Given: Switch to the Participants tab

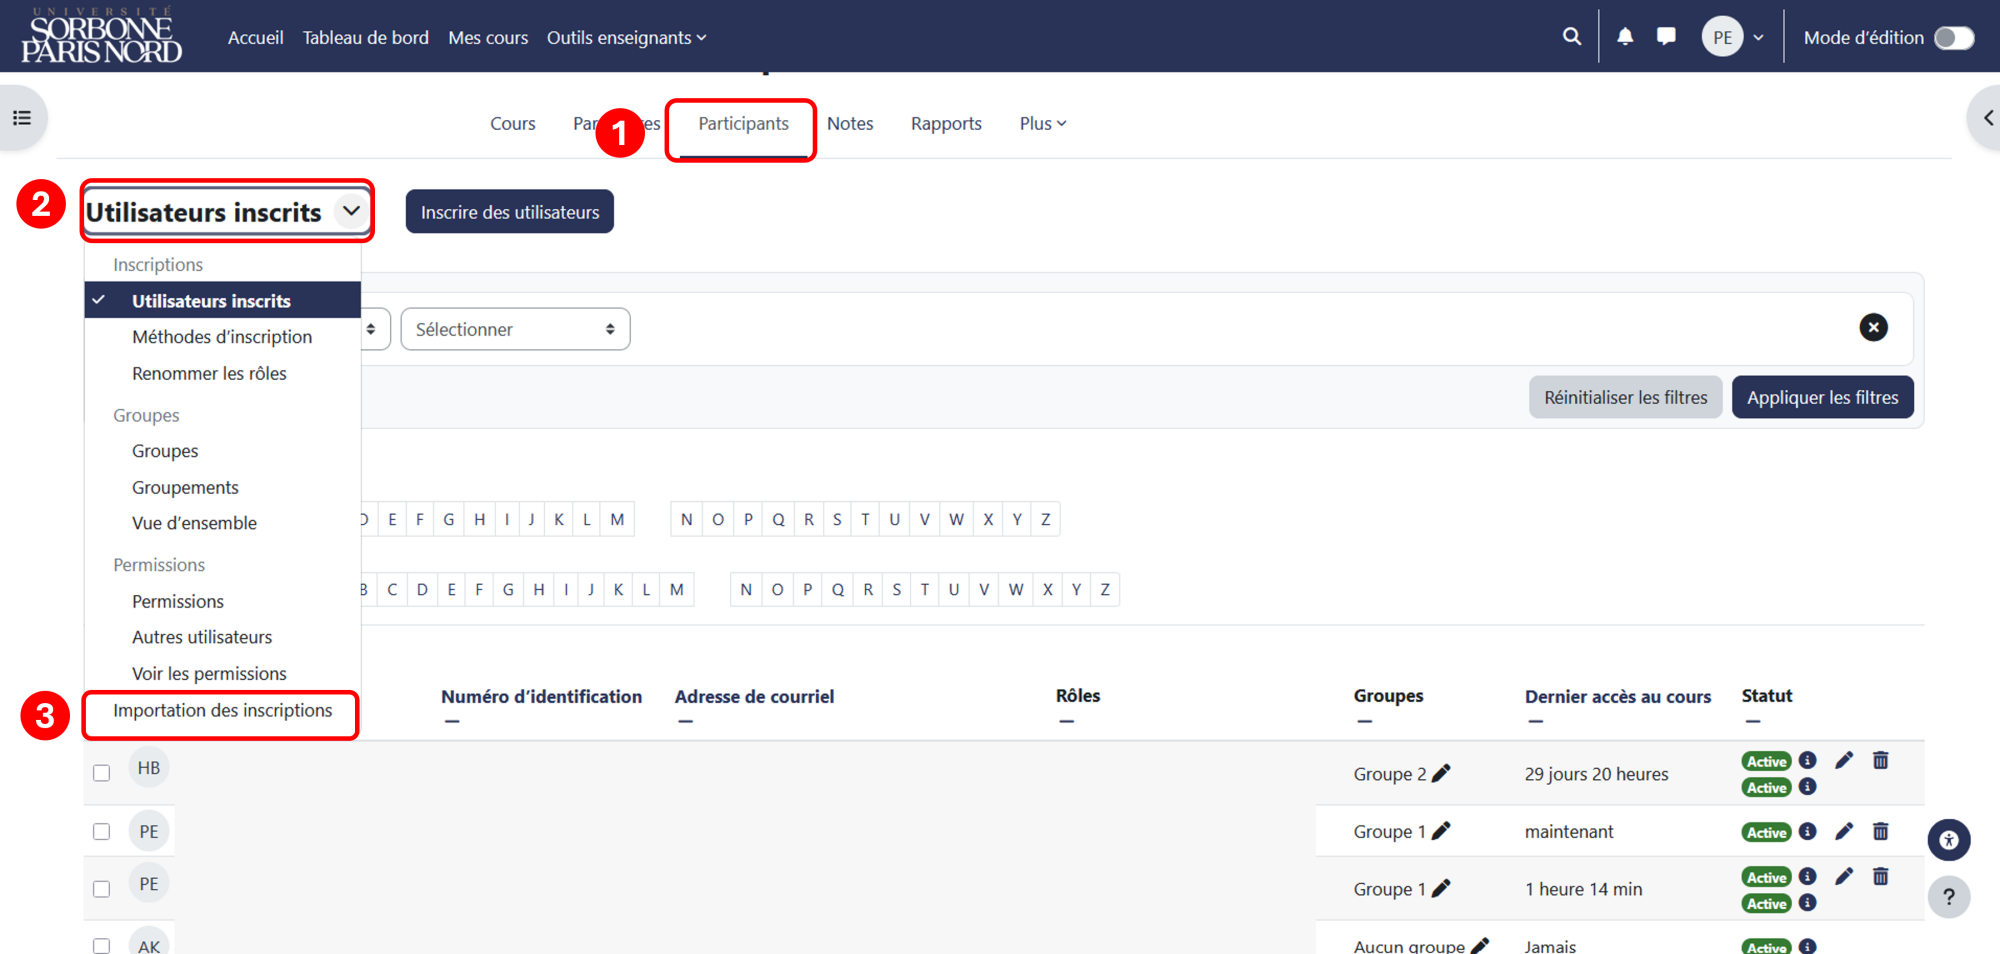Looking at the screenshot, I should pyautogui.click(x=743, y=123).
